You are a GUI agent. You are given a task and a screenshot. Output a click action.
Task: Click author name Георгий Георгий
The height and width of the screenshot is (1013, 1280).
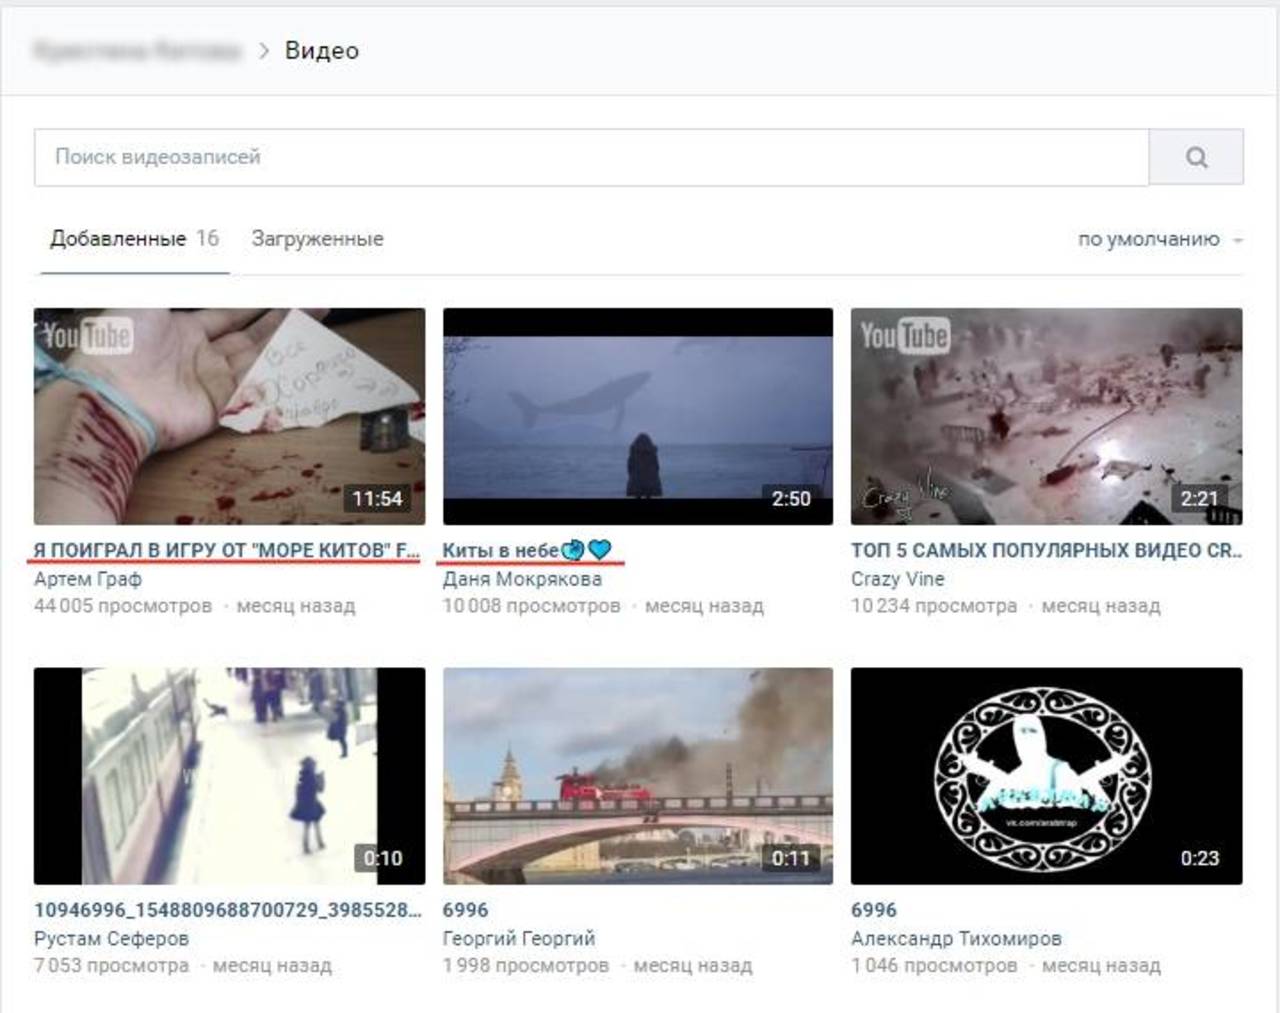click(519, 939)
